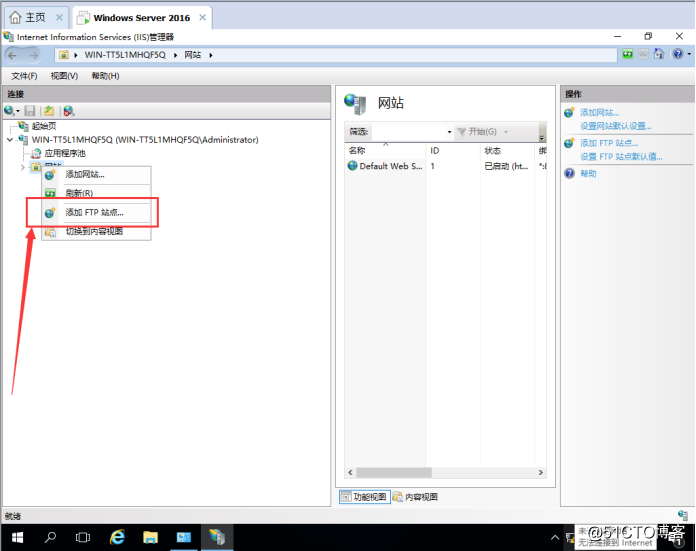Switch to the Content View tab

tap(416, 497)
